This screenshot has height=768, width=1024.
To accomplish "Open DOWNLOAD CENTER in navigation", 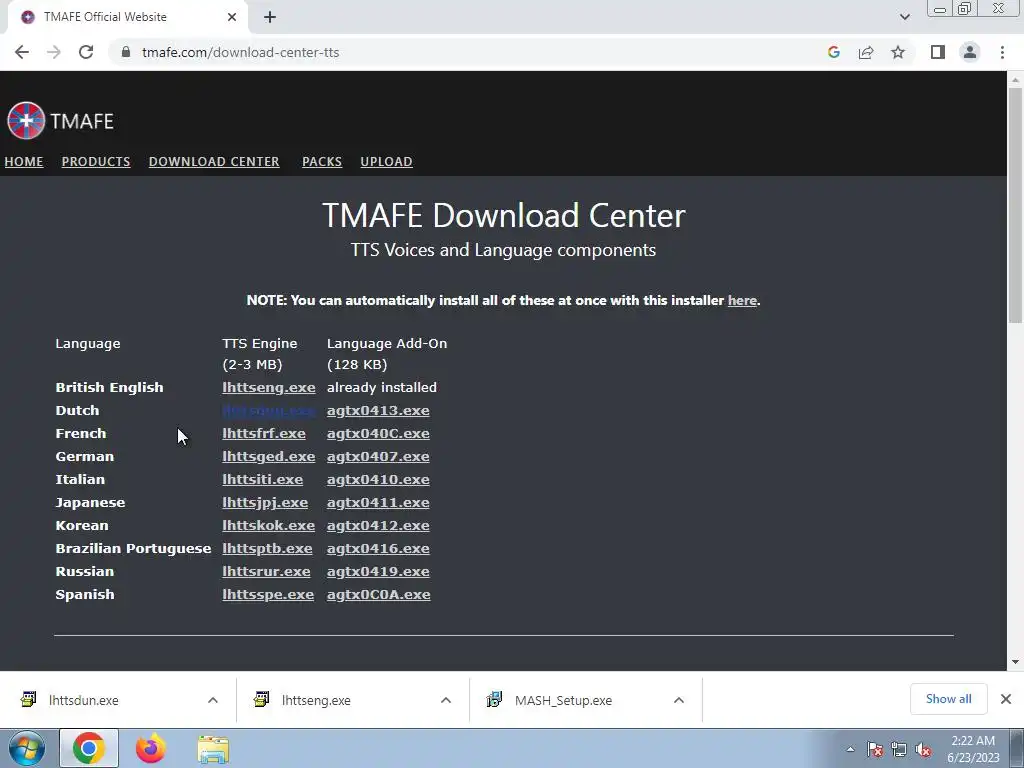I will click(x=214, y=161).
